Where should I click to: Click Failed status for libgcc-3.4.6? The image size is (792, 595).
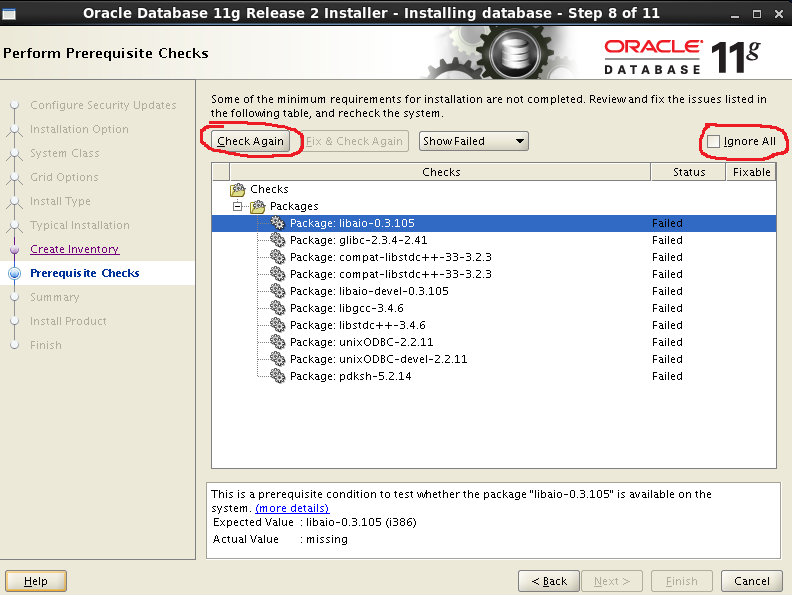tap(667, 308)
